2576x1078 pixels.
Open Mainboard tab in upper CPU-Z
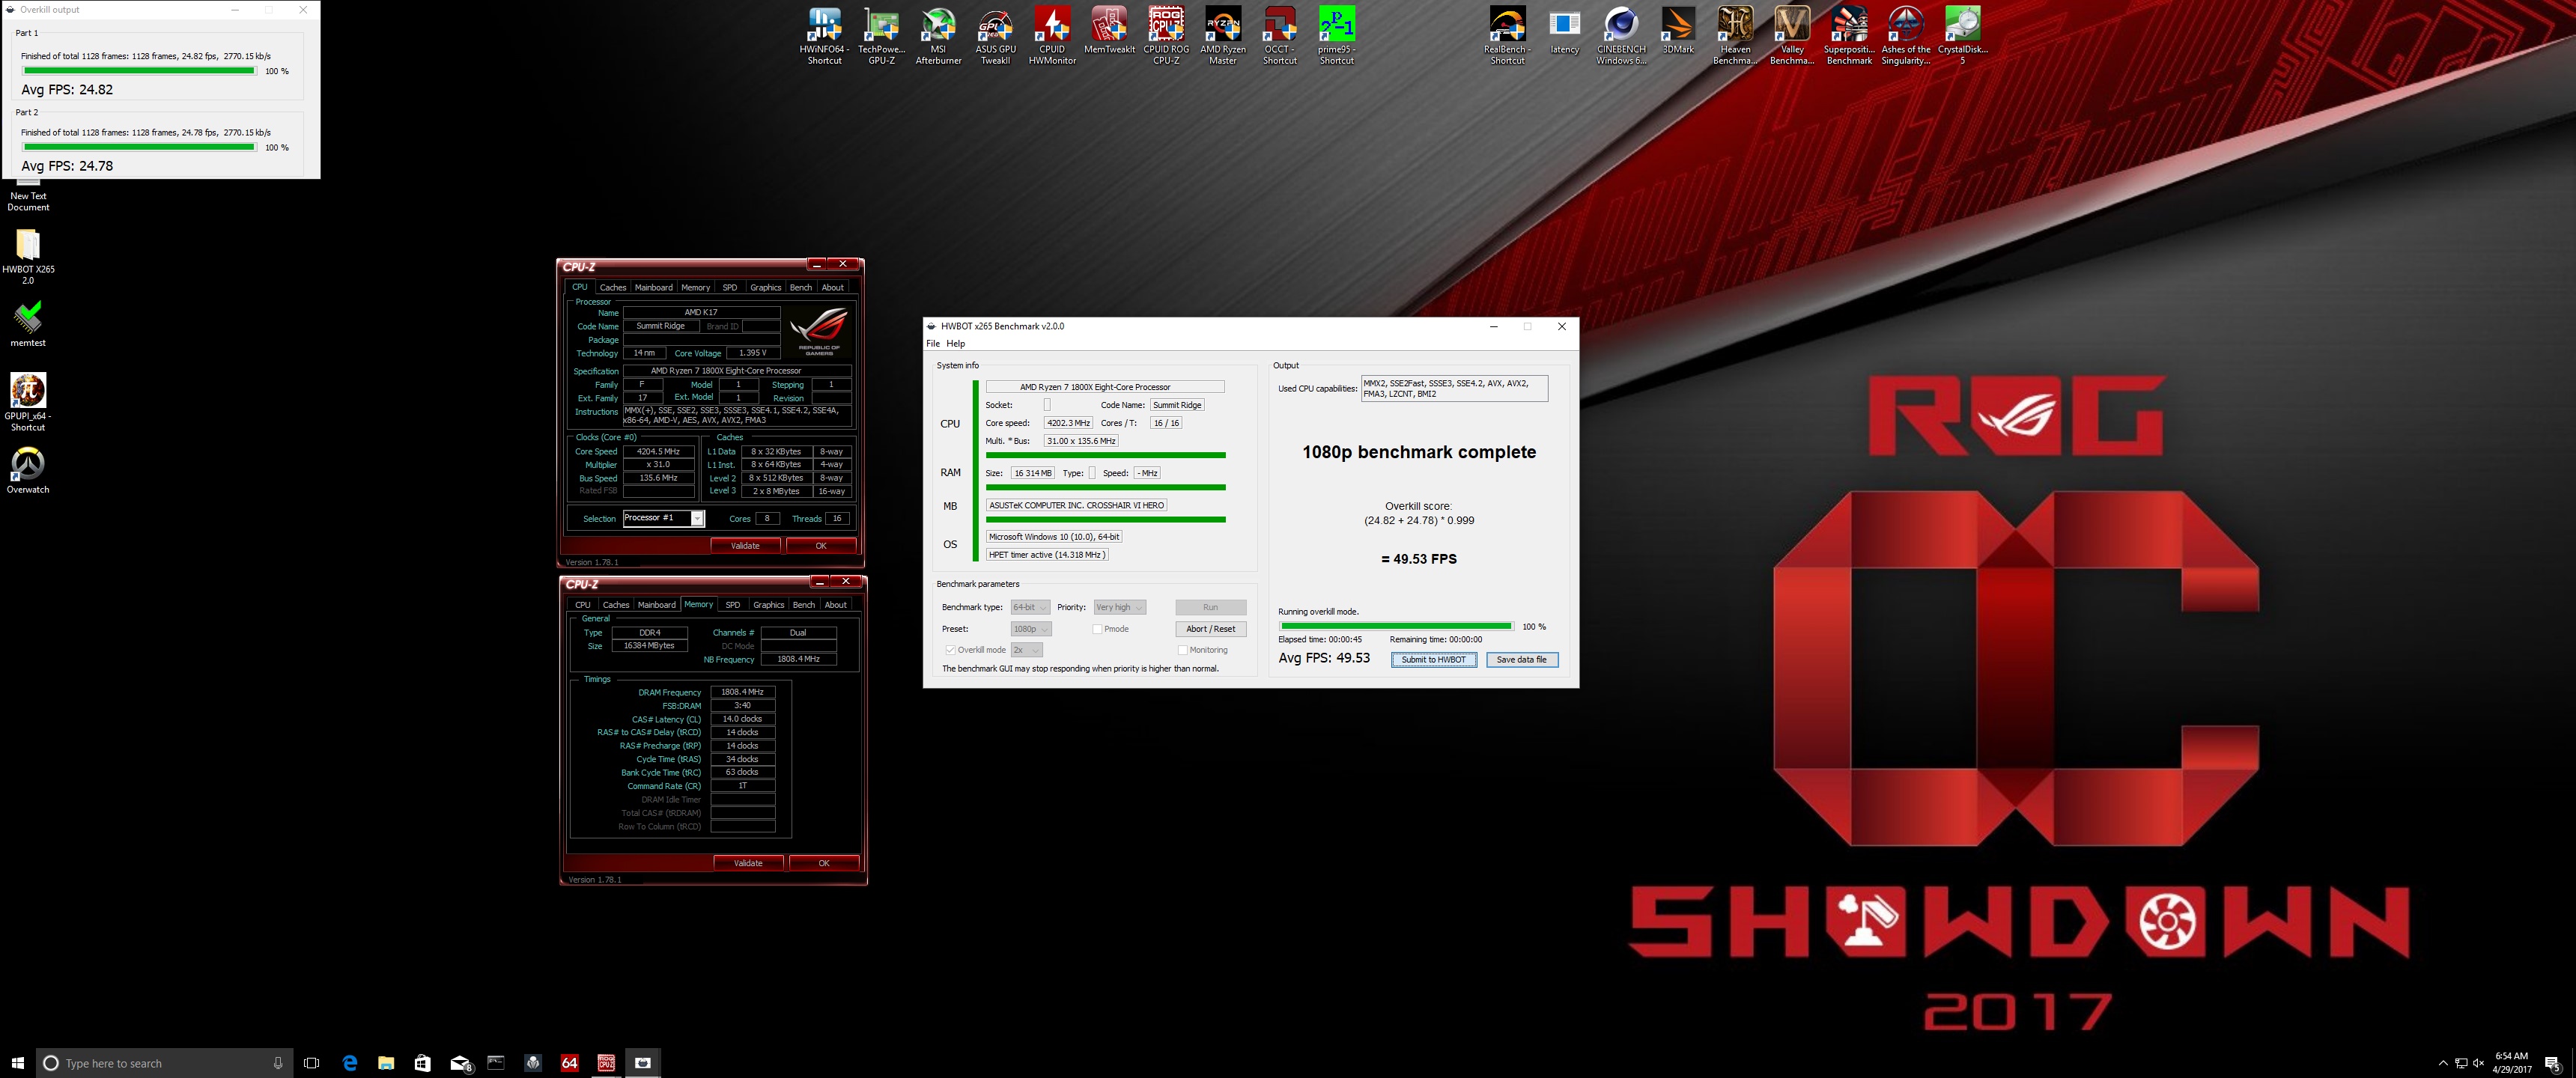[x=654, y=287]
